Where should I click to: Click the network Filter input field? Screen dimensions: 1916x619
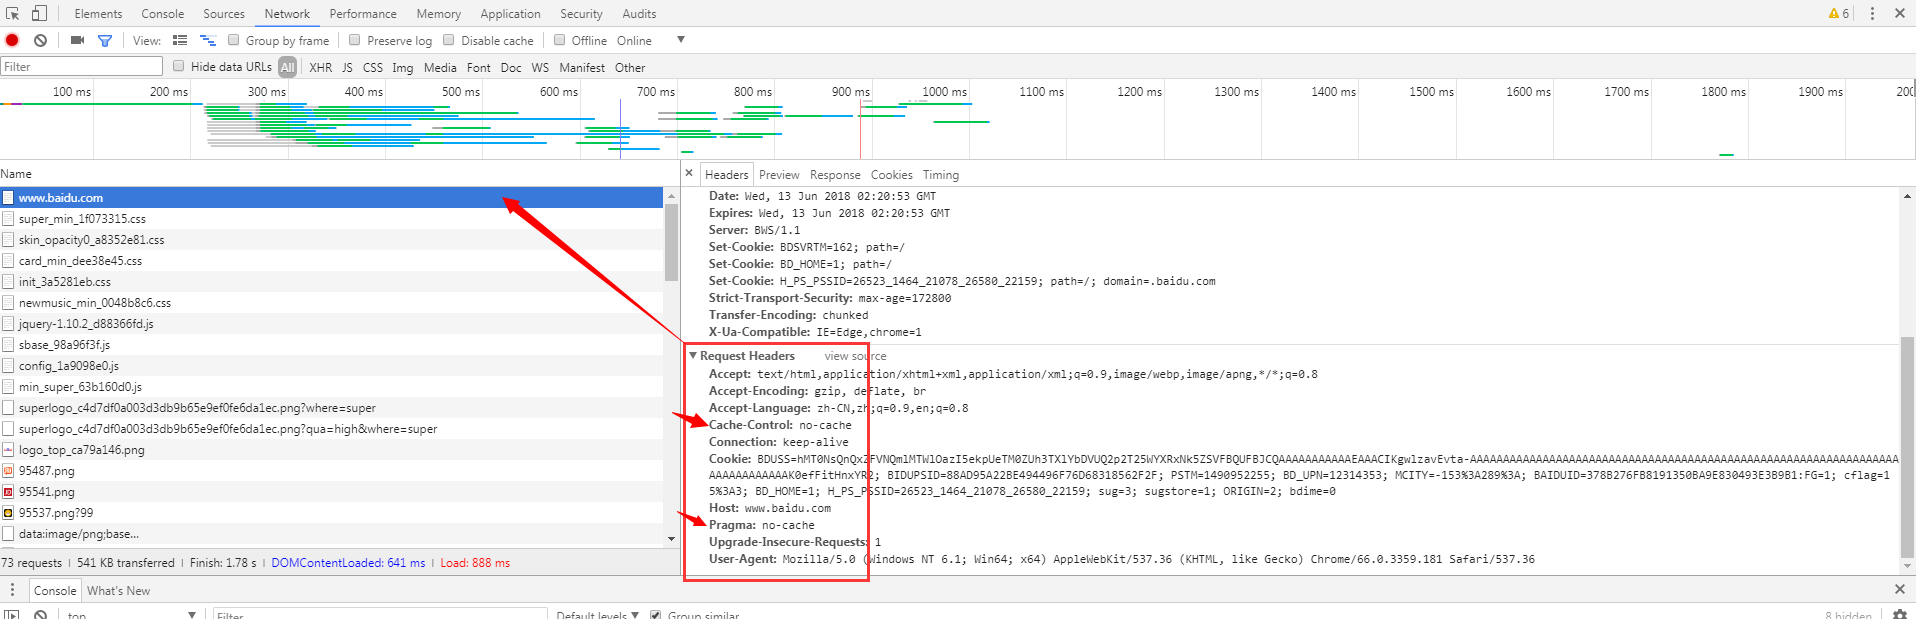point(81,66)
